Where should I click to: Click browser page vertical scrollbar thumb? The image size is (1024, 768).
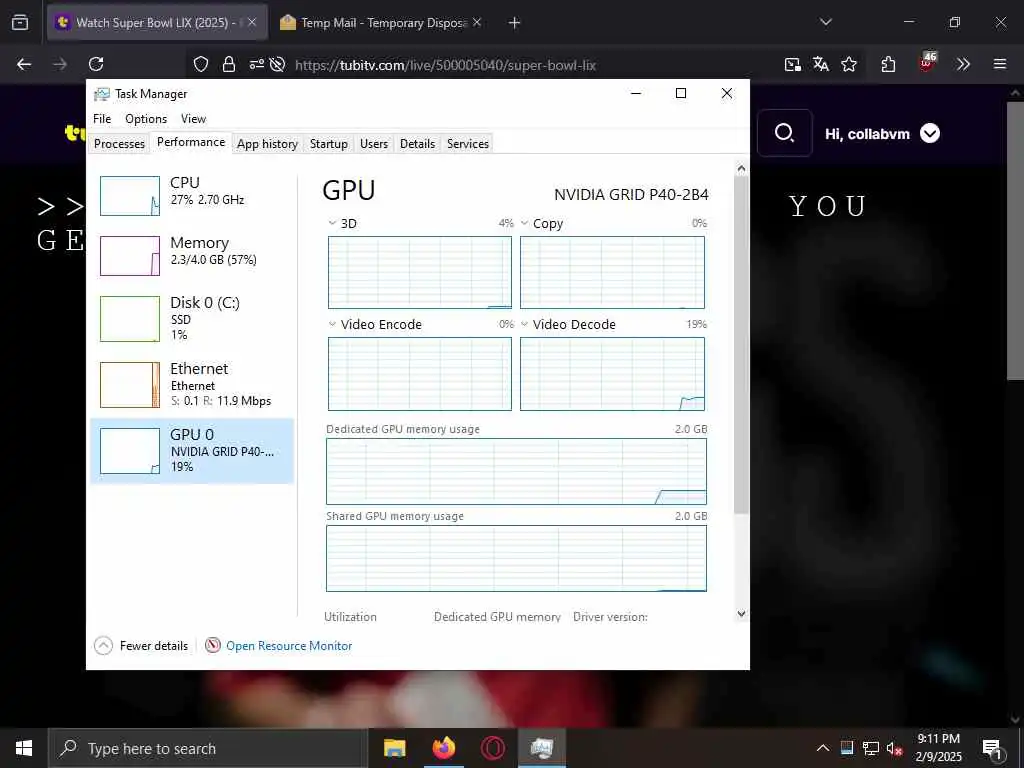coord(1016,240)
